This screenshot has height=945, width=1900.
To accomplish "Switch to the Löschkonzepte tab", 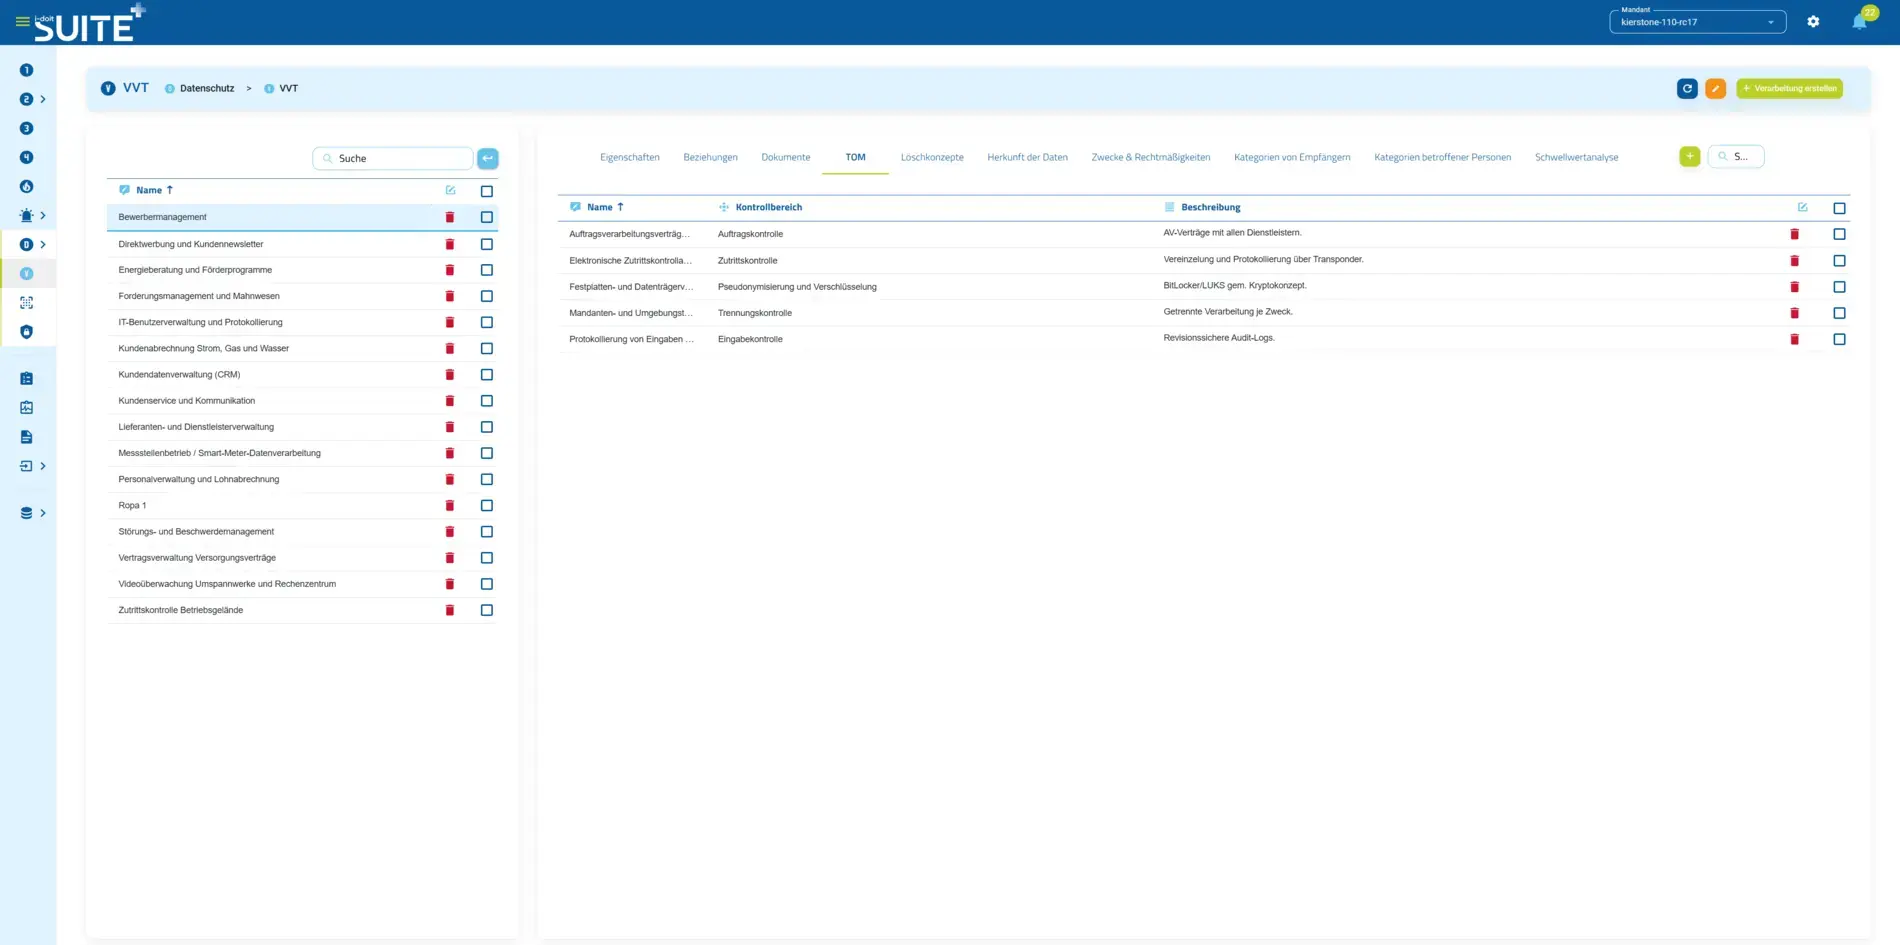I will pyautogui.click(x=932, y=157).
